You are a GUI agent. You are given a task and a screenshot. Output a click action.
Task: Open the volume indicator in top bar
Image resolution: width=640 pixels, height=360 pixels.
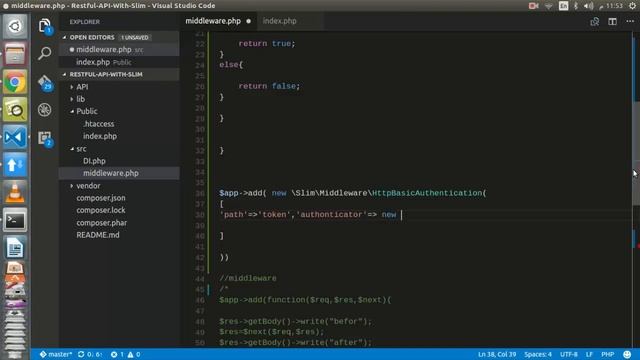pos(588,6)
